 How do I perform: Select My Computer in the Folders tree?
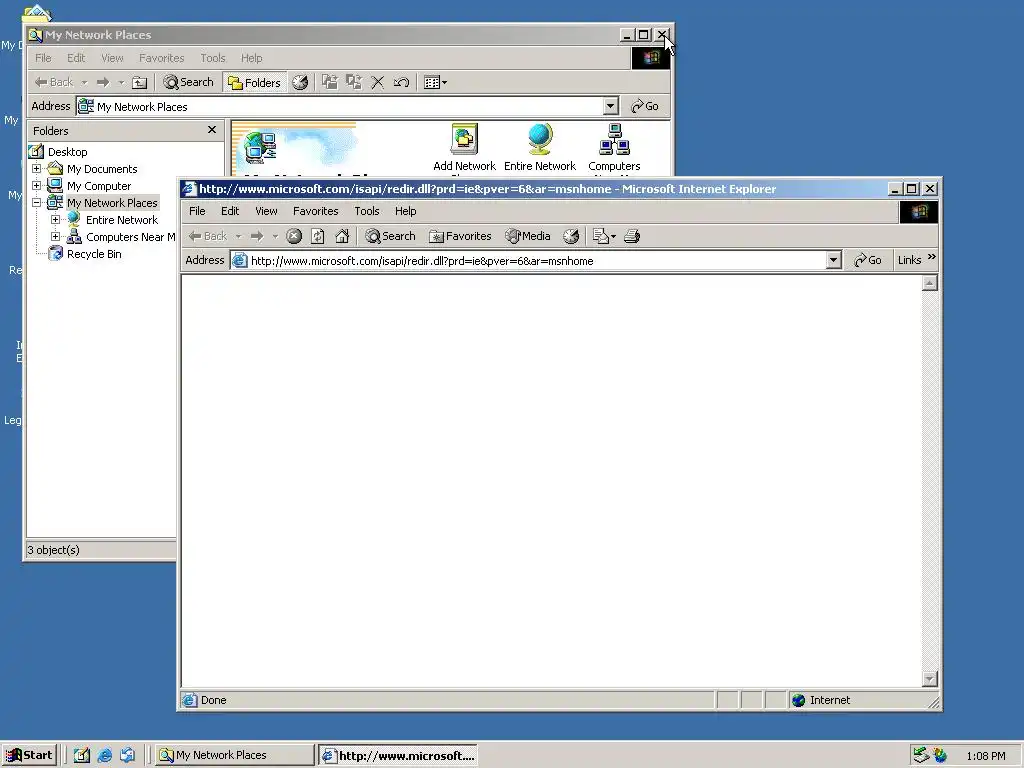tap(99, 186)
